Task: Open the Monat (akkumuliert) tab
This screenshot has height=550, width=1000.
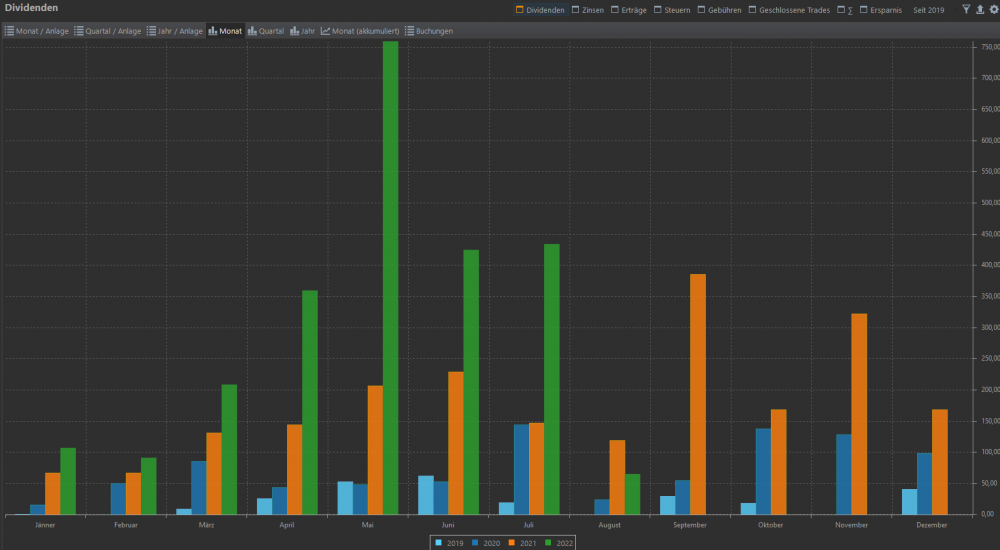Action: [x=360, y=31]
